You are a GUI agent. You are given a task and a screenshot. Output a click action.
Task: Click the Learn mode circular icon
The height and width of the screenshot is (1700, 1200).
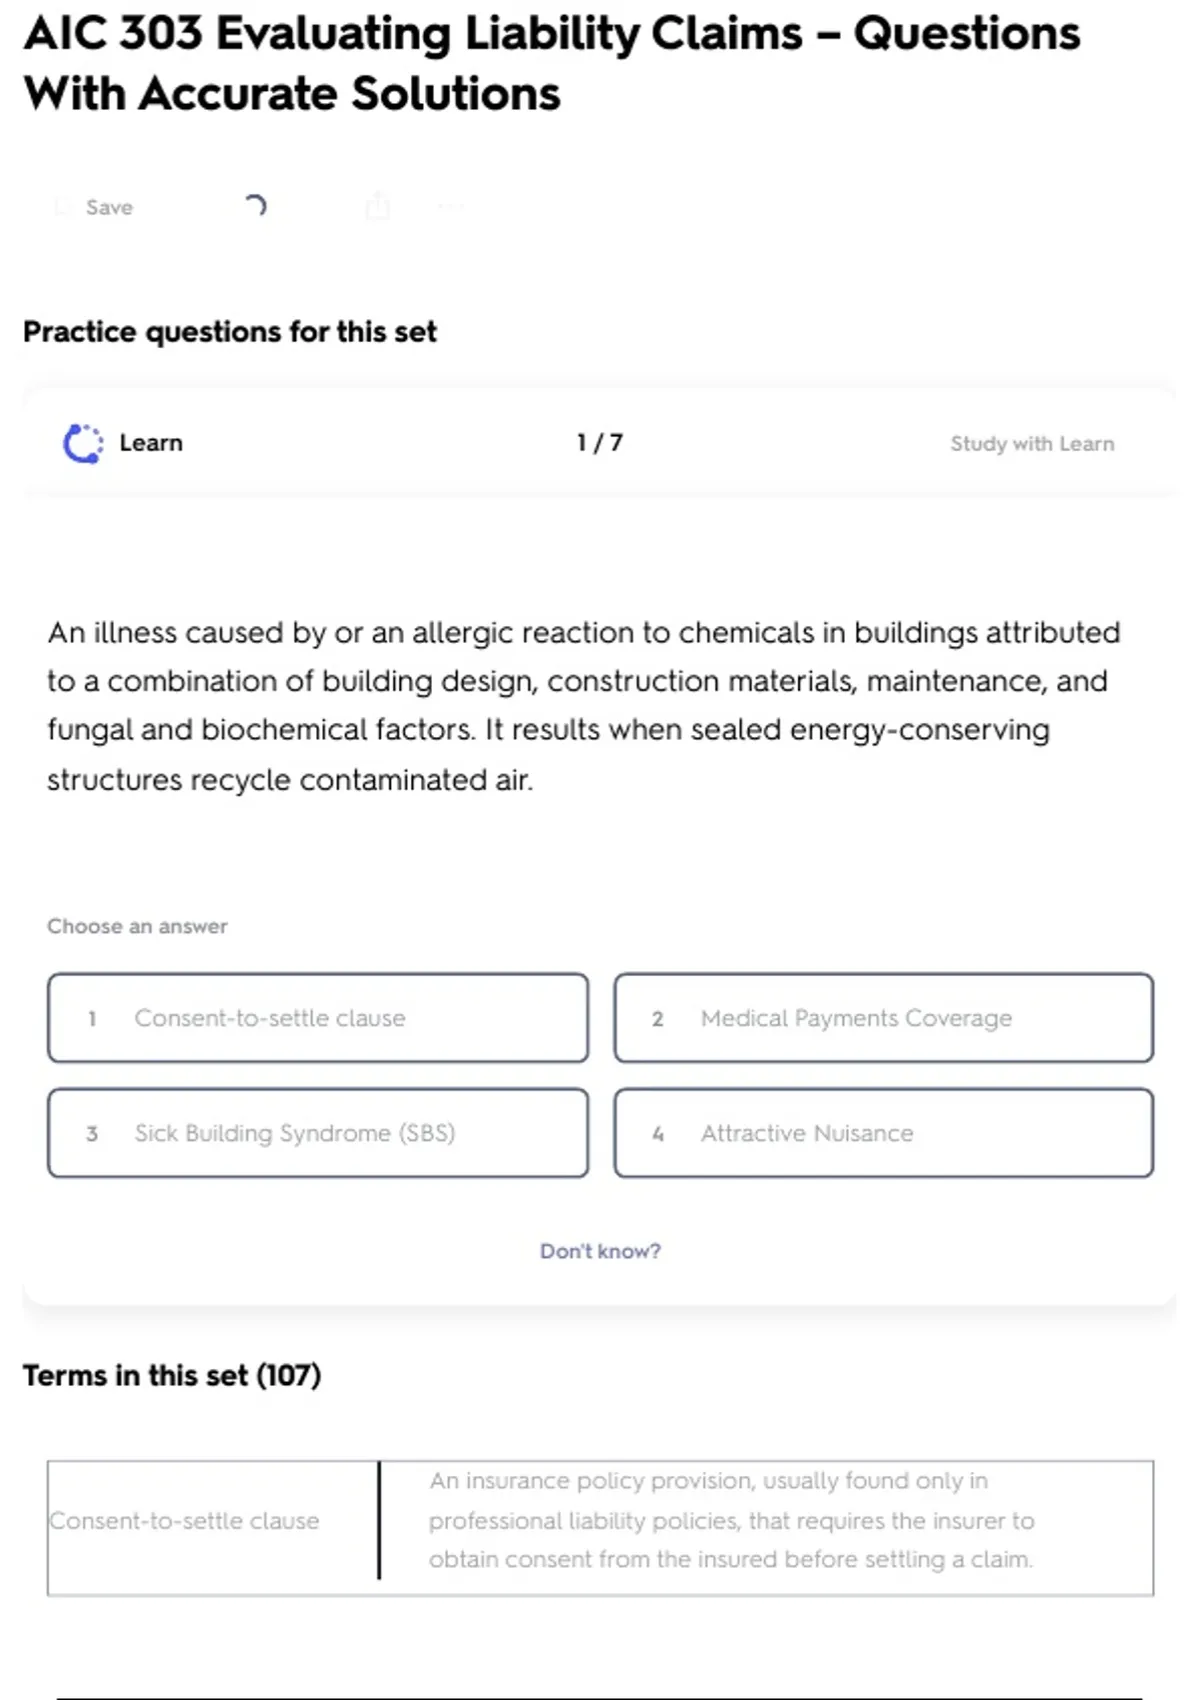point(83,444)
